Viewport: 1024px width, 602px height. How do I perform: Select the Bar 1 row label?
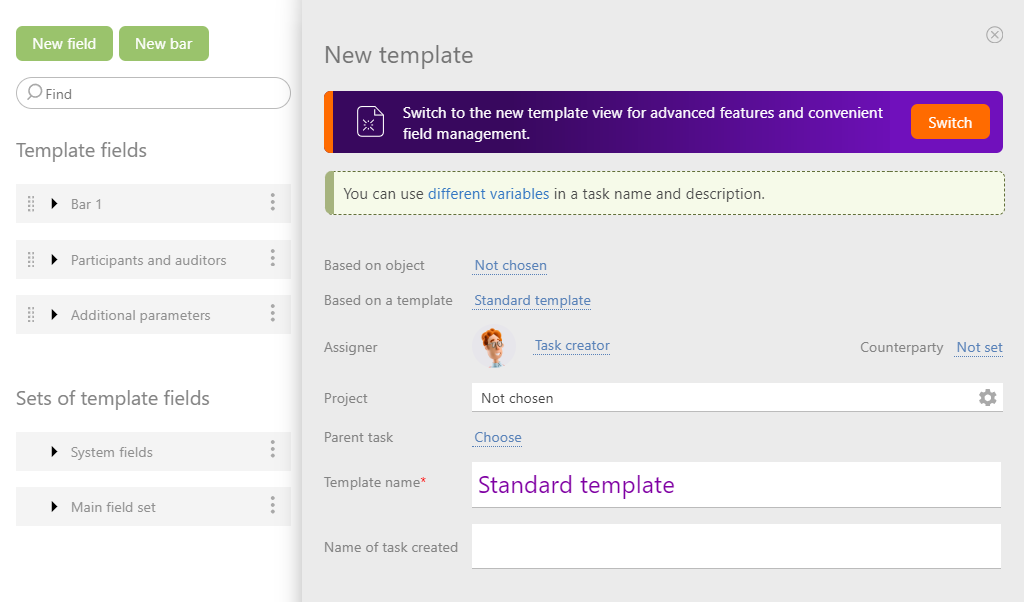86,204
